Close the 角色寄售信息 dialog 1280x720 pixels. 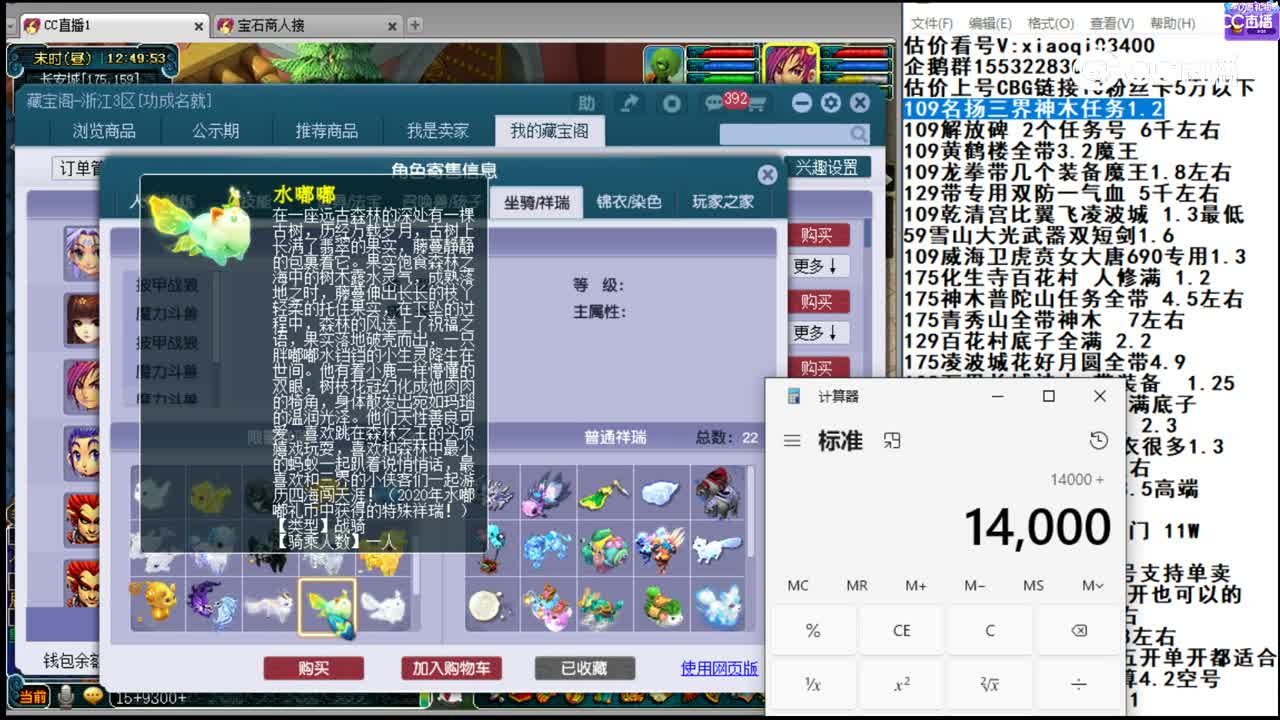[767, 175]
